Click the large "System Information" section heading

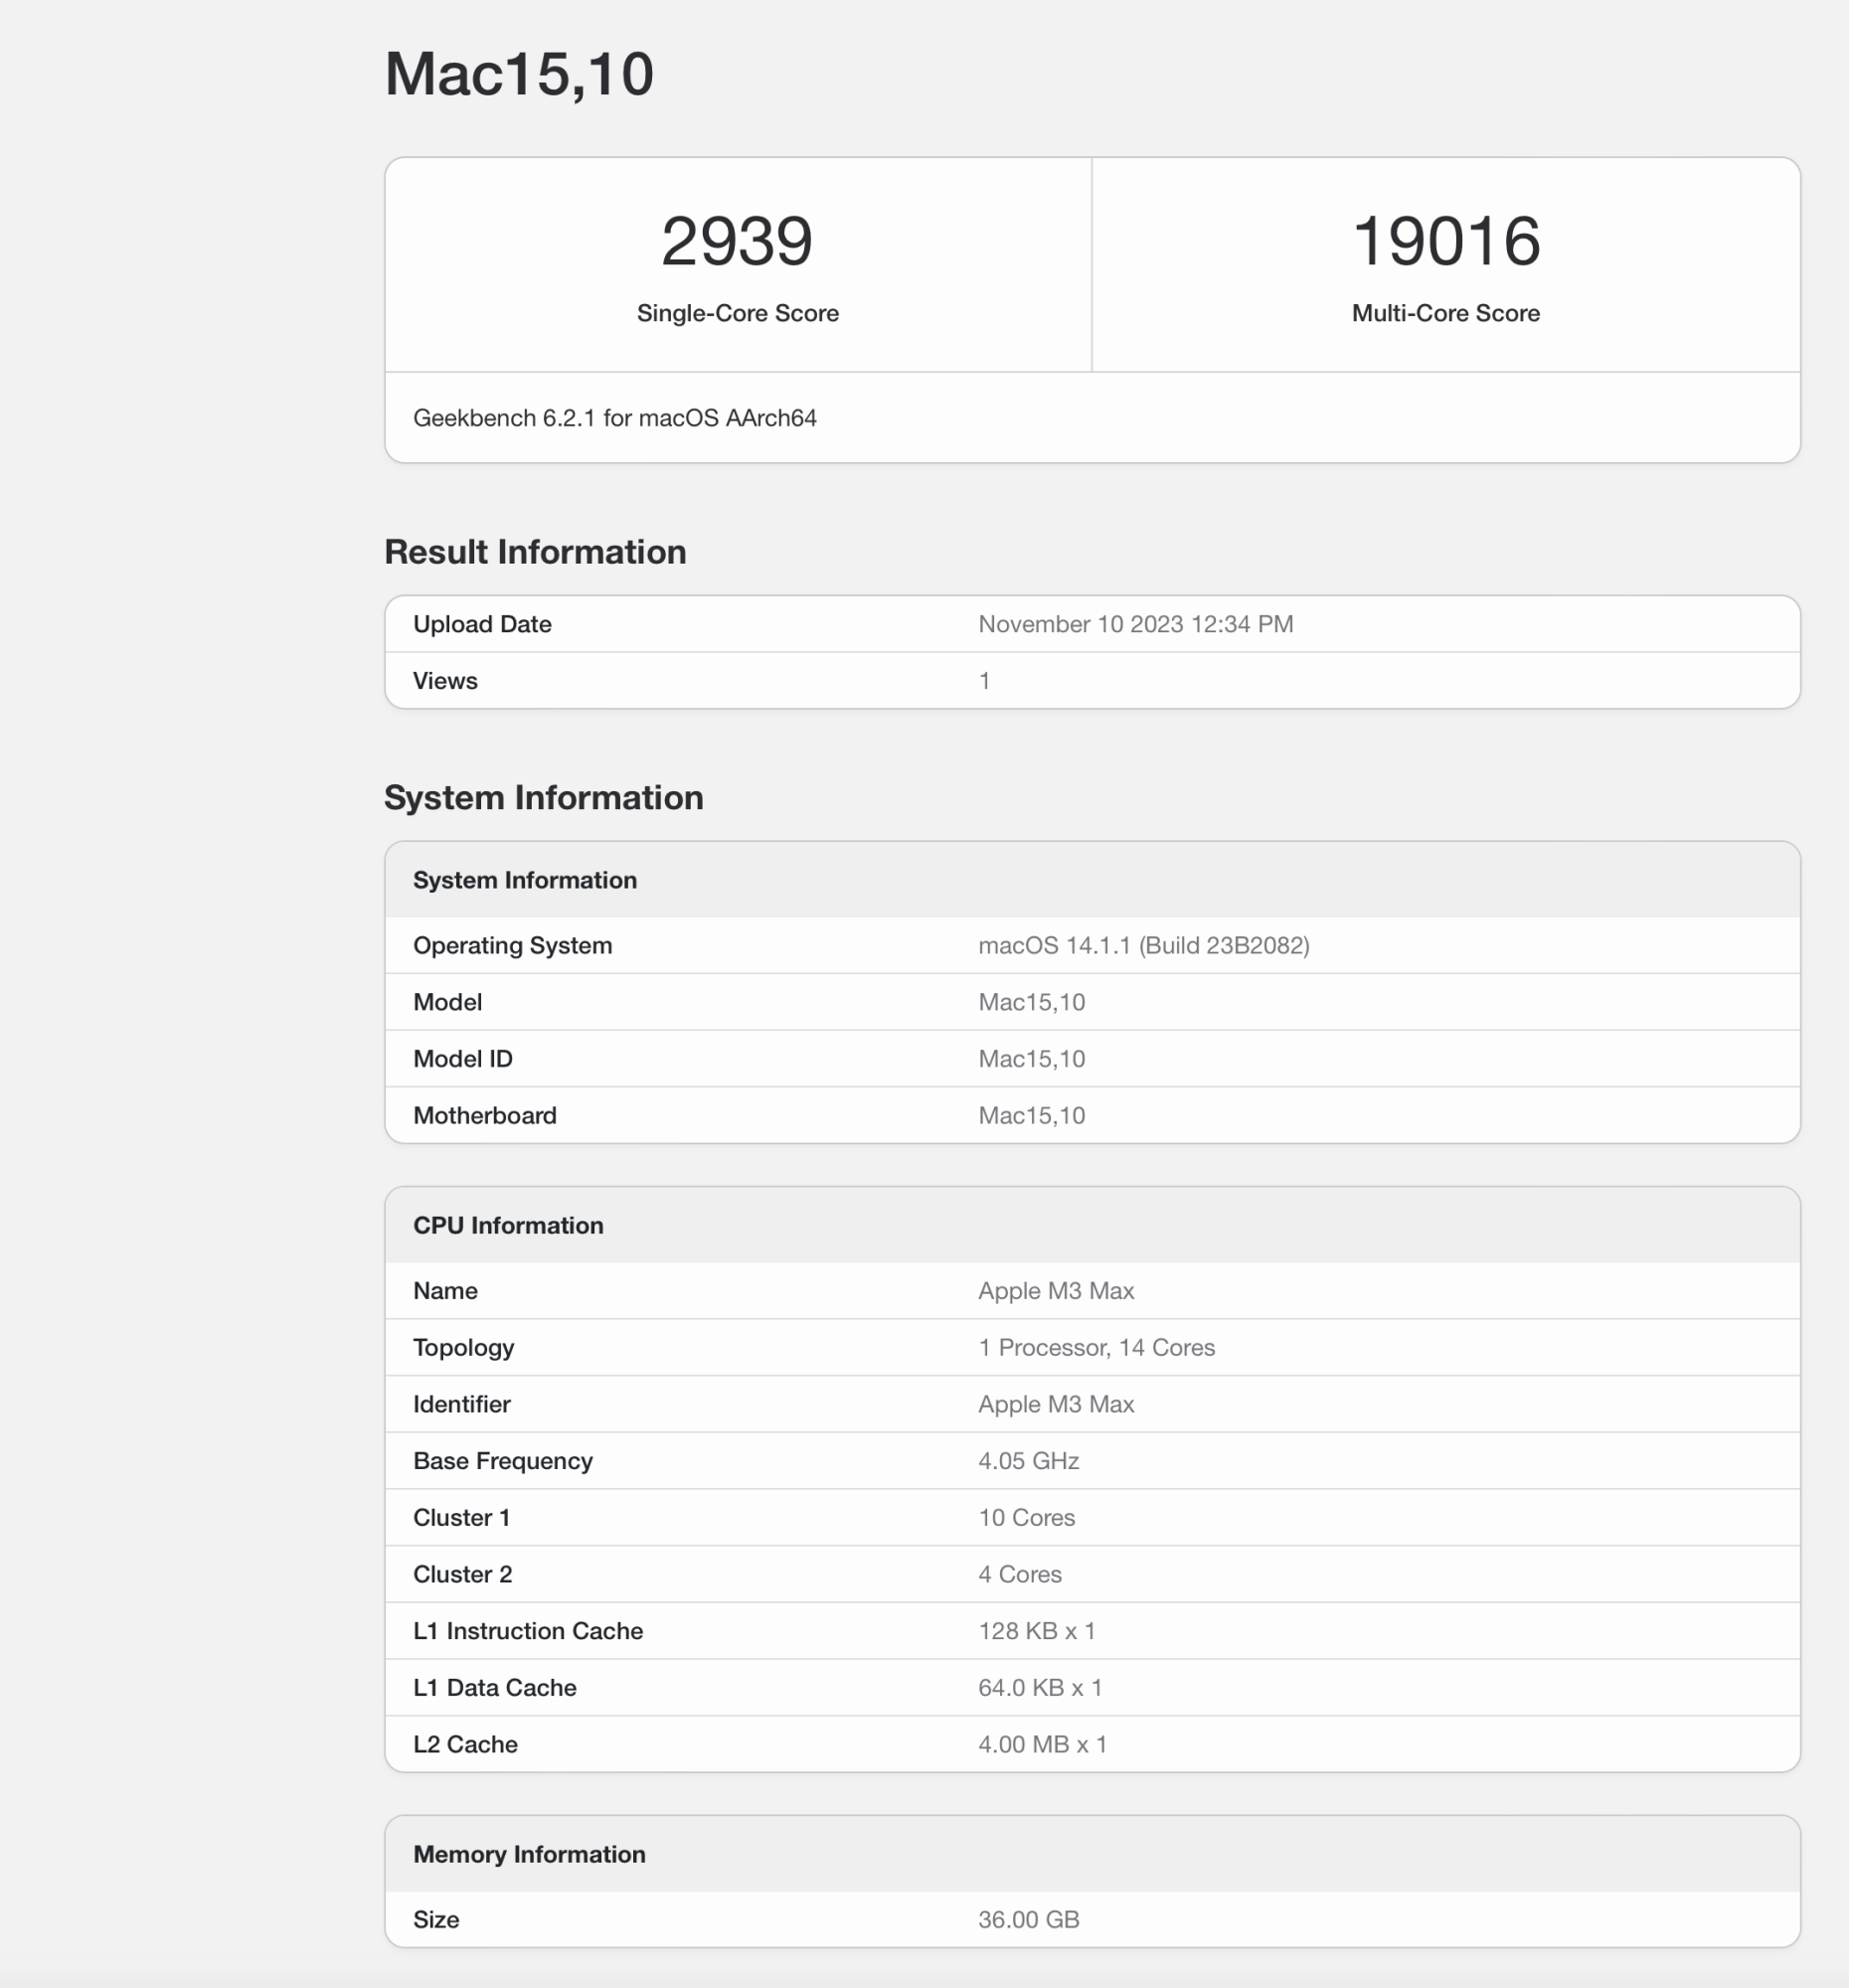click(544, 798)
